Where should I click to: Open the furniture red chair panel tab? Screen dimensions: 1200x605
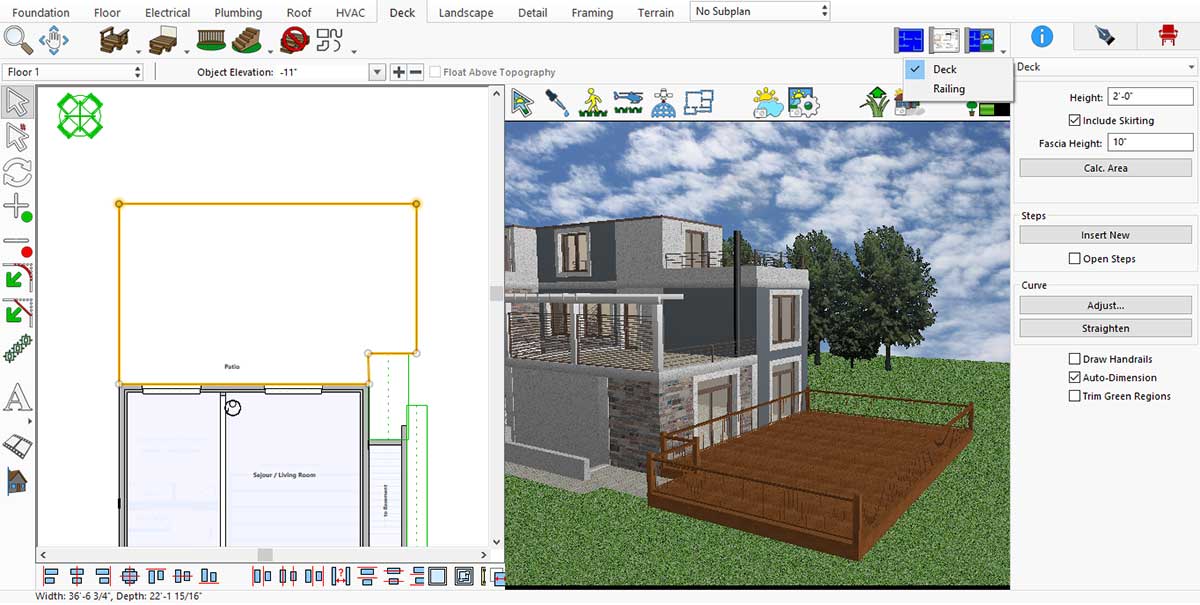coord(1167,37)
